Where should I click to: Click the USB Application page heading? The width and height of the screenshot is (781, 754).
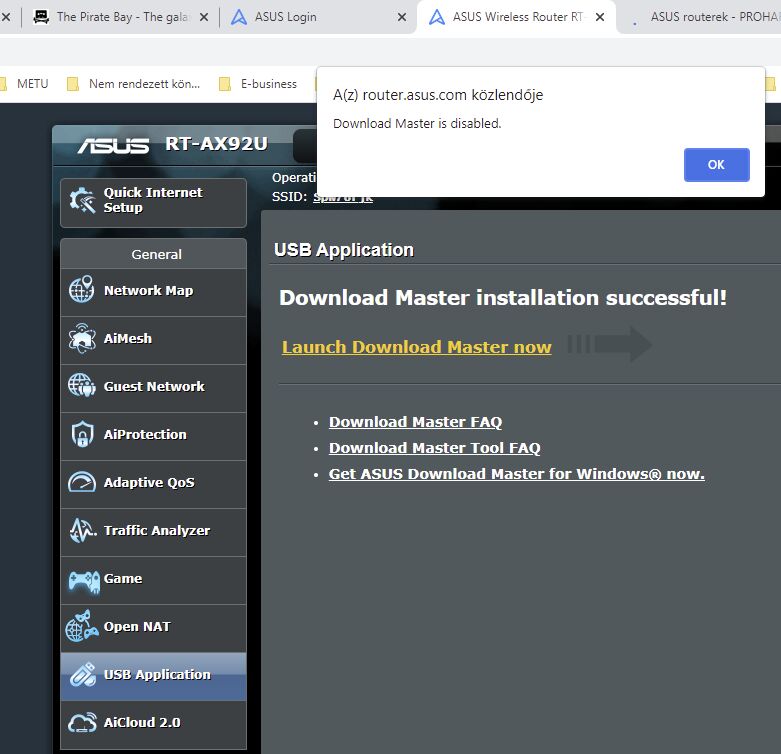344,250
